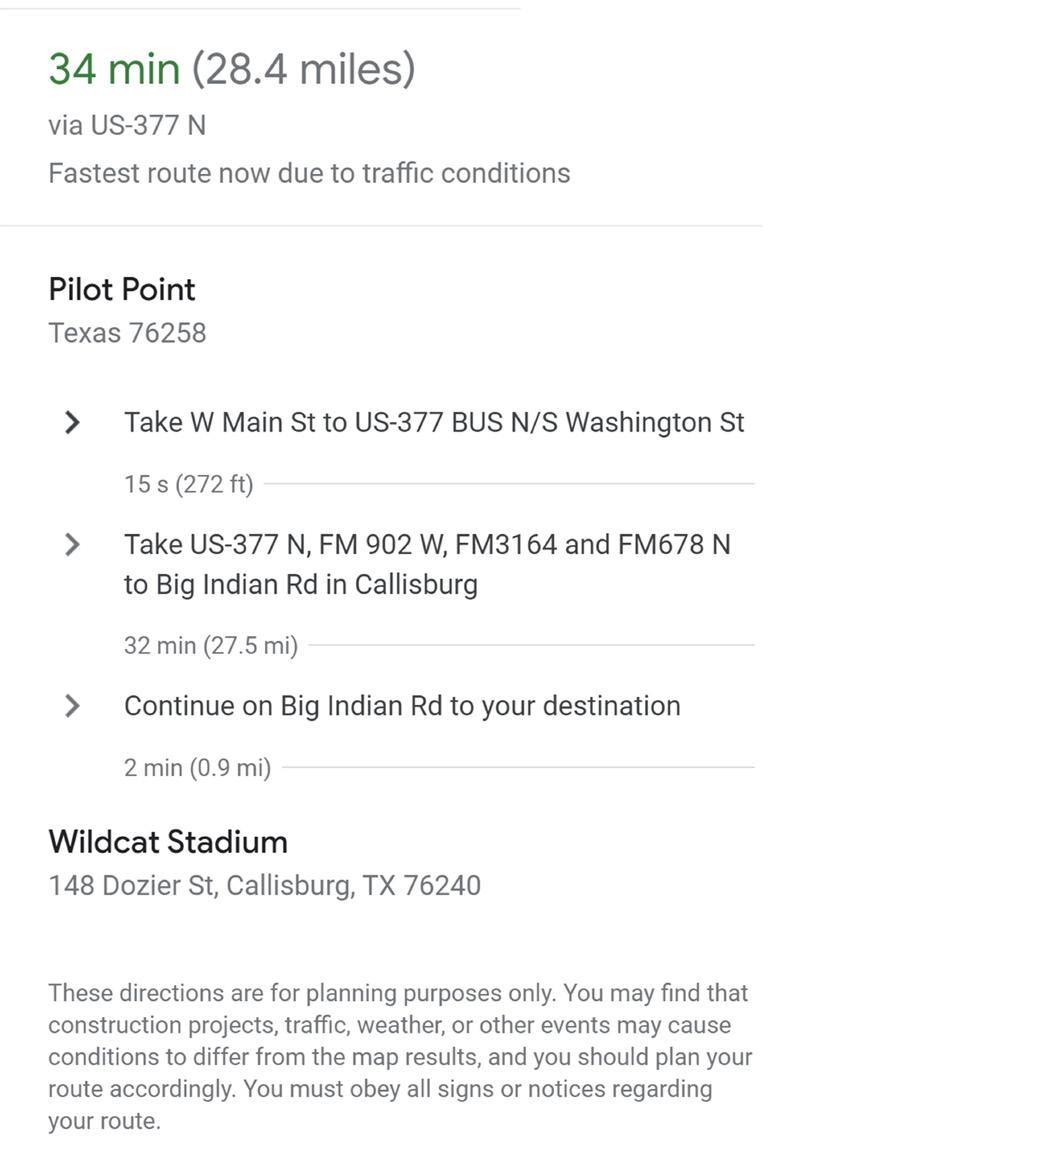This screenshot has height=1156, width=1042.
Task: Click the to Big Indian Rd in Callisburg line
Action: tap(301, 585)
